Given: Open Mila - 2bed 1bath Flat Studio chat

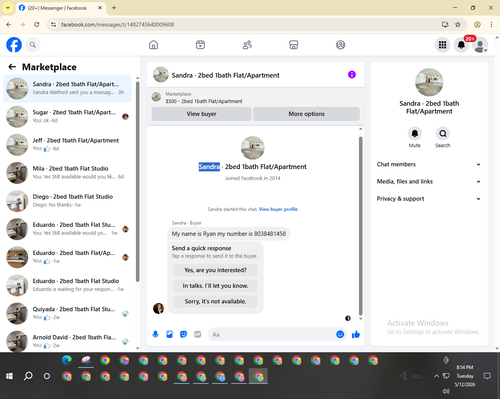Looking at the screenshot, I should (67, 173).
